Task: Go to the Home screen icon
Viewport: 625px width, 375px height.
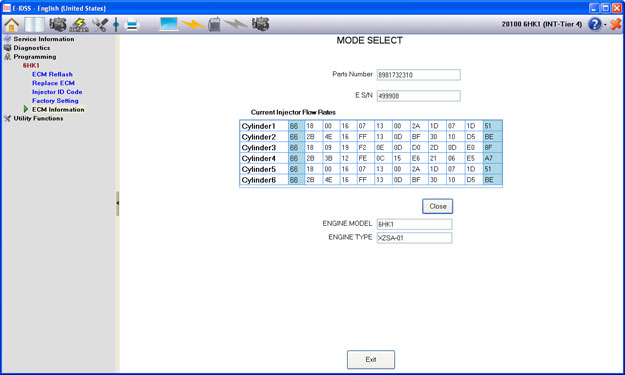Action: [x=11, y=25]
